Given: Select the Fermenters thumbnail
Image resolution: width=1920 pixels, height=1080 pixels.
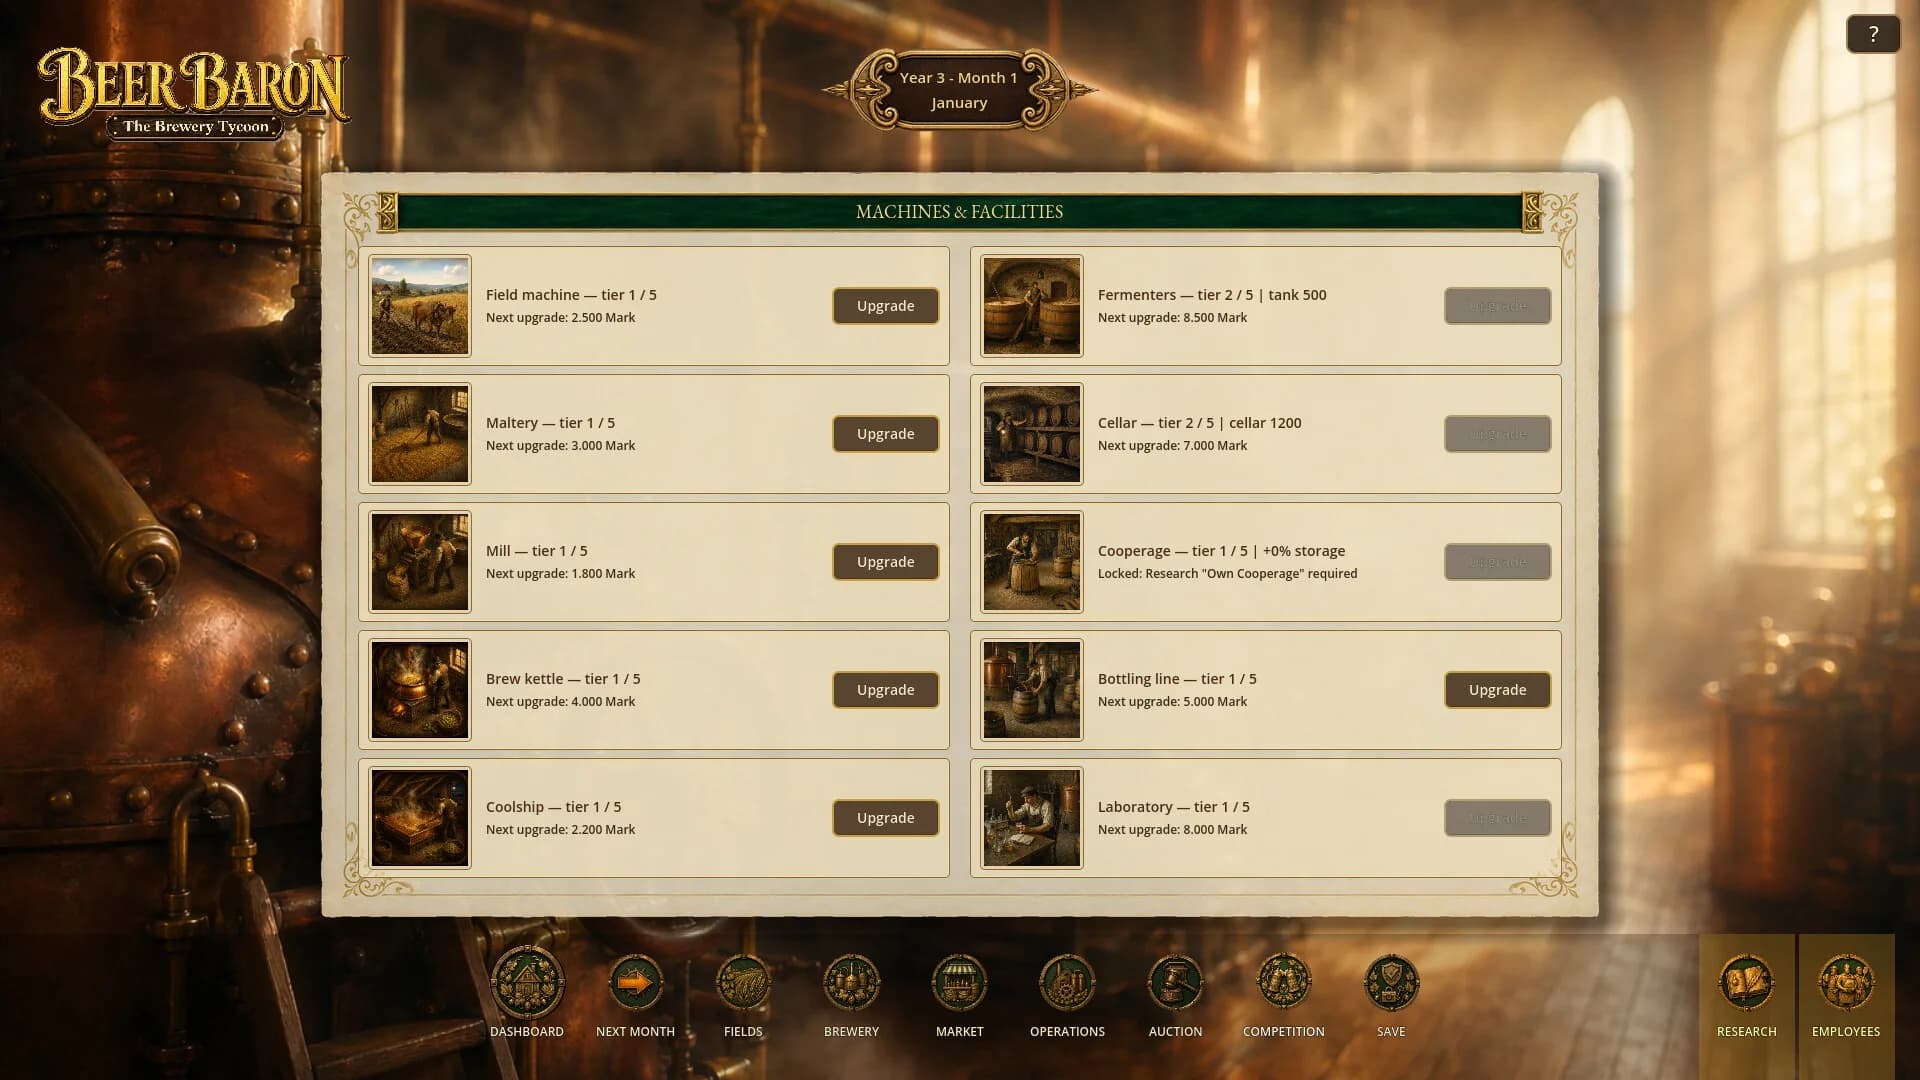Looking at the screenshot, I should click(x=1032, y=306).
